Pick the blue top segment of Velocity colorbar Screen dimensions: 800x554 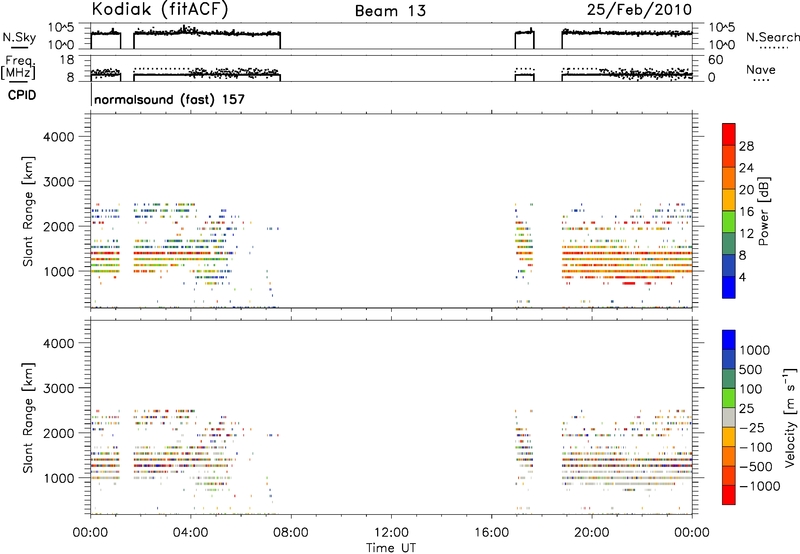(729, 340)
